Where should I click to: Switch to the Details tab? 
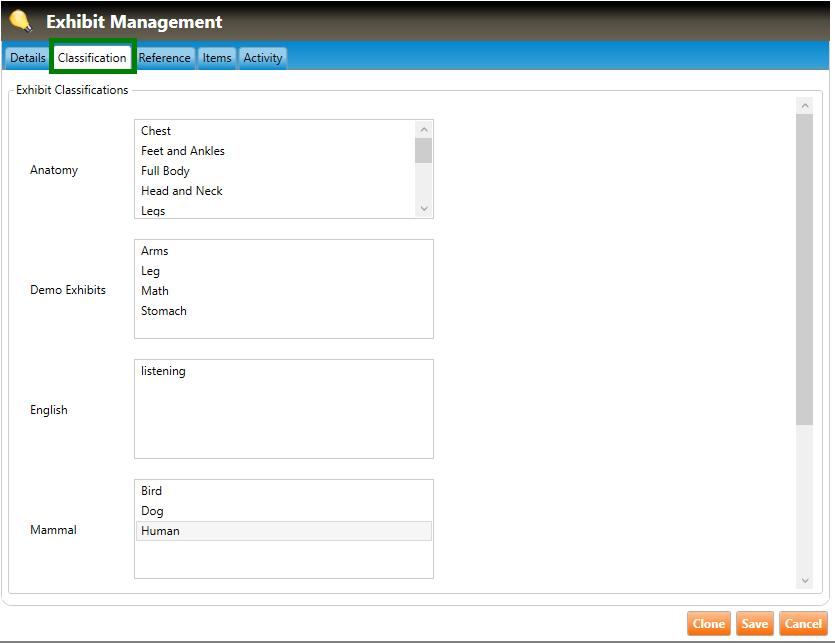pos(28,58)
